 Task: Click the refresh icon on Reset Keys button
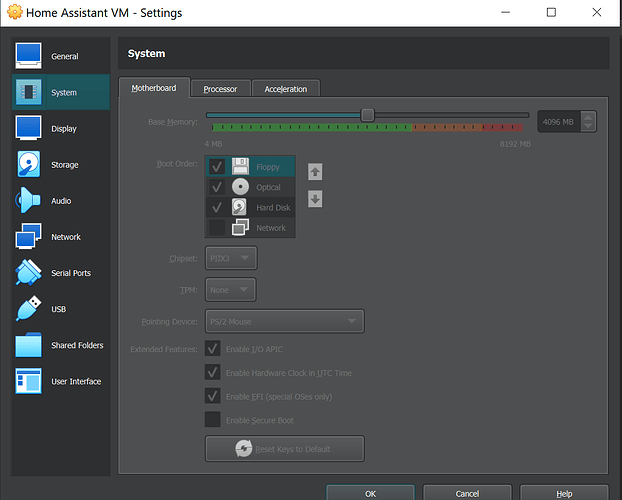pos(244,449)
